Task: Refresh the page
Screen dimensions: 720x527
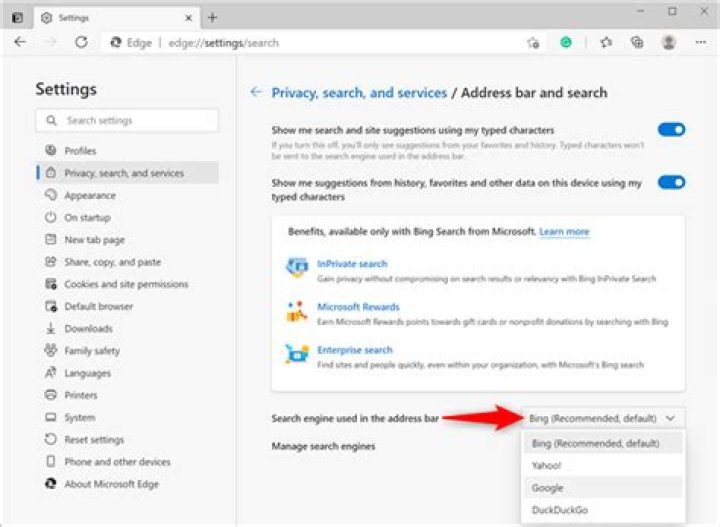Action: click(81, 42)
